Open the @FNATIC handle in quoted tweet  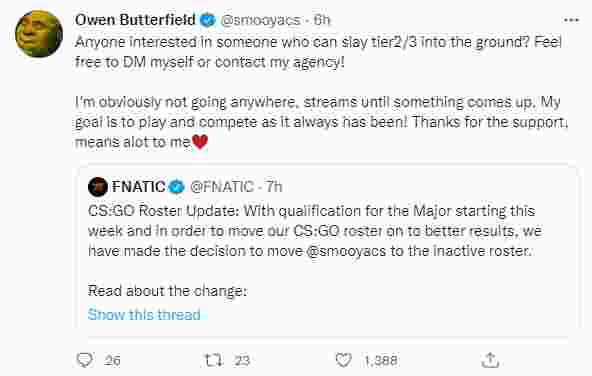click(222, 187)
